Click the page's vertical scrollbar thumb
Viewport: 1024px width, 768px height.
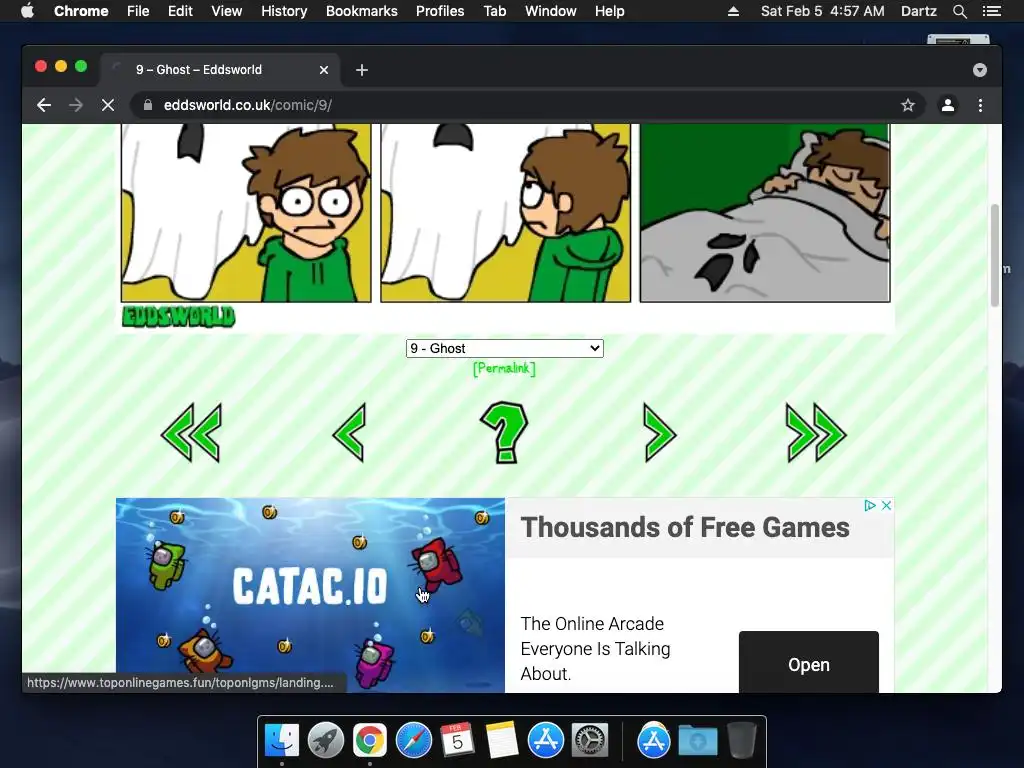[995, 255]
